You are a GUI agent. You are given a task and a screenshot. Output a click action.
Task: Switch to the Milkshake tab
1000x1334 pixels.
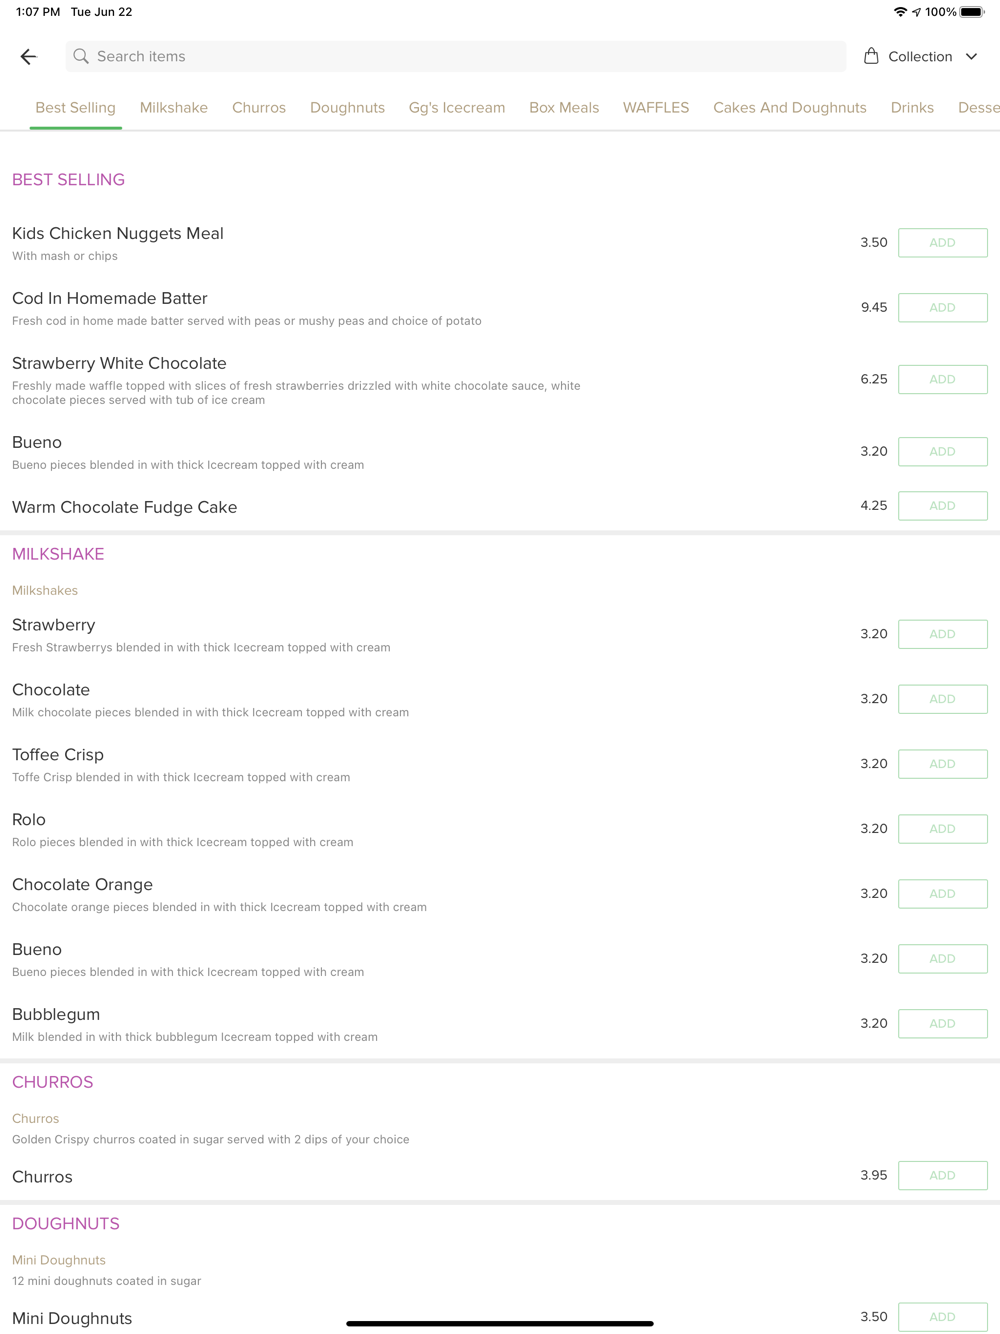(174, 108)
